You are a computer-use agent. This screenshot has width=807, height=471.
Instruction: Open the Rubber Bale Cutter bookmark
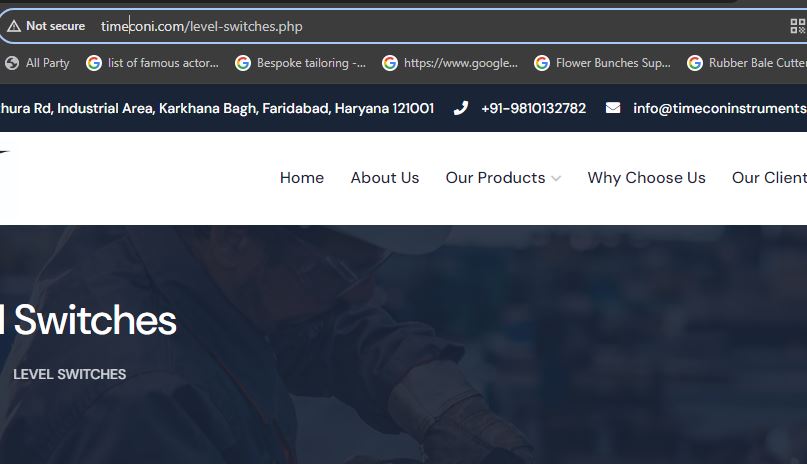pyautogui.click(x=747, y=63)
